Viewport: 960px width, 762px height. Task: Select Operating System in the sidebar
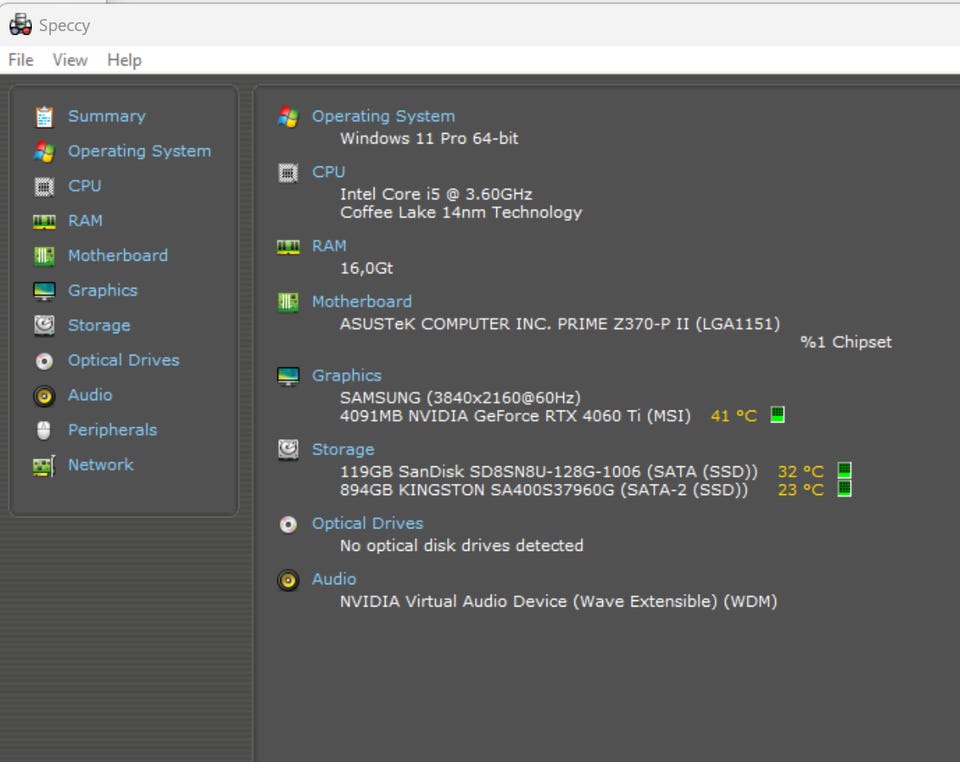pos(139,151)
